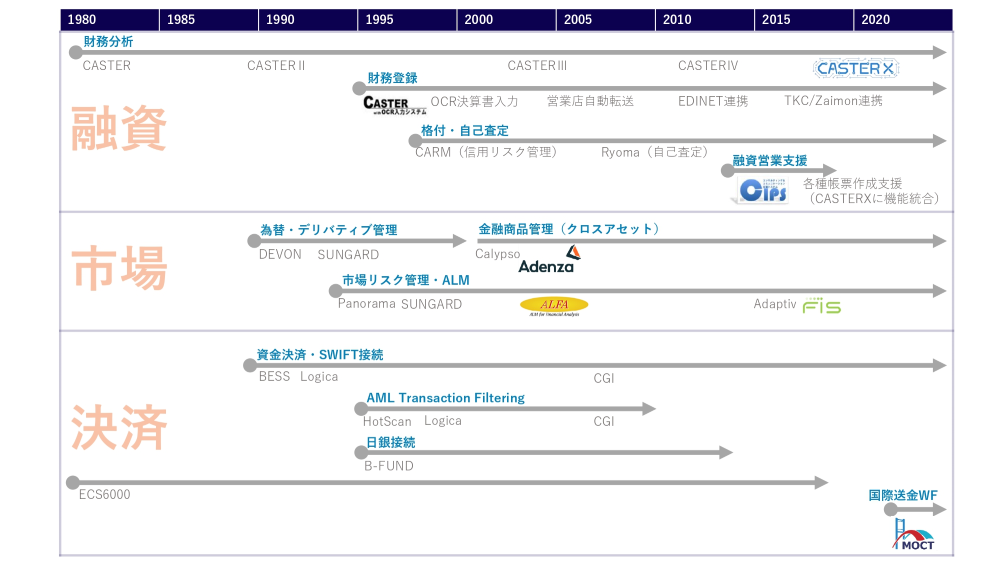Select the 1995 timeline header

tap(407, 20)
